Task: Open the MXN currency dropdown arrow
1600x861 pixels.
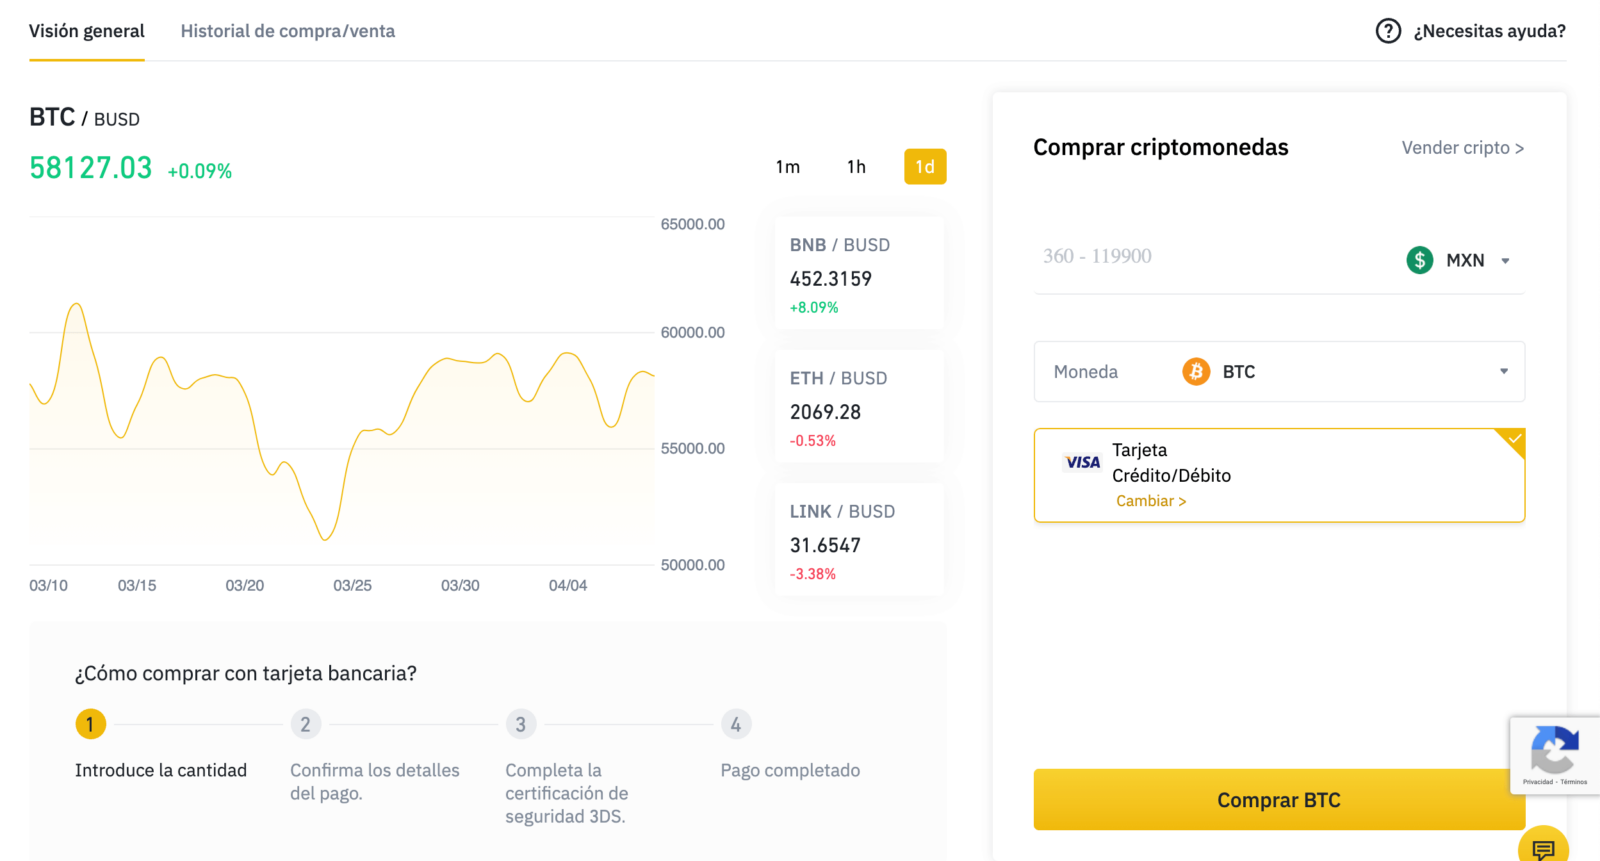Action: tap(1505, 261)
